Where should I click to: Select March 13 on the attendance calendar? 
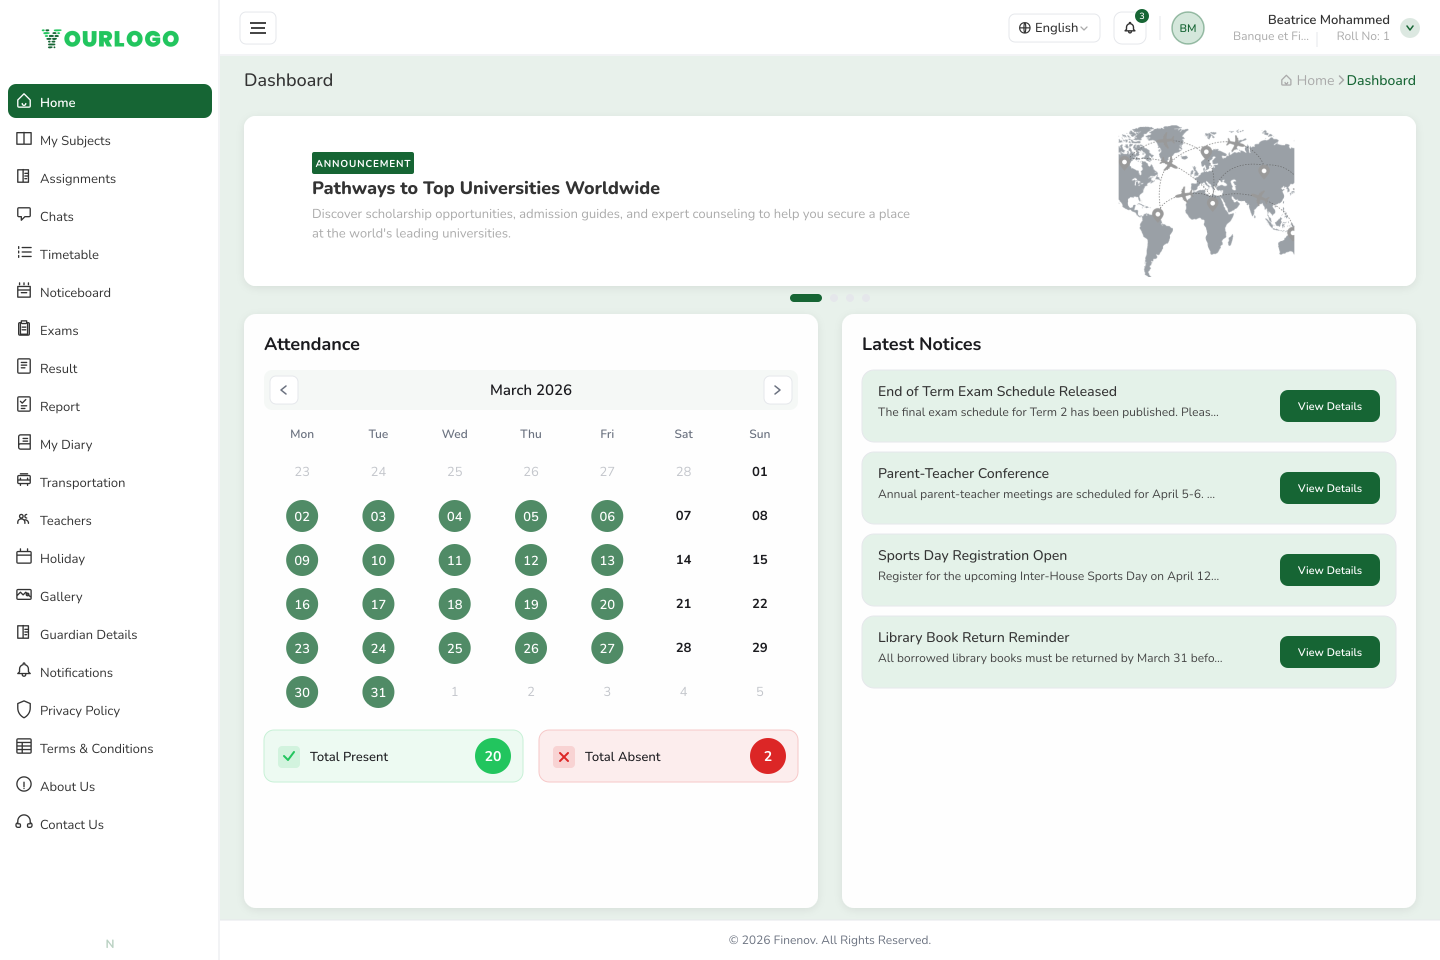(607, 560)
